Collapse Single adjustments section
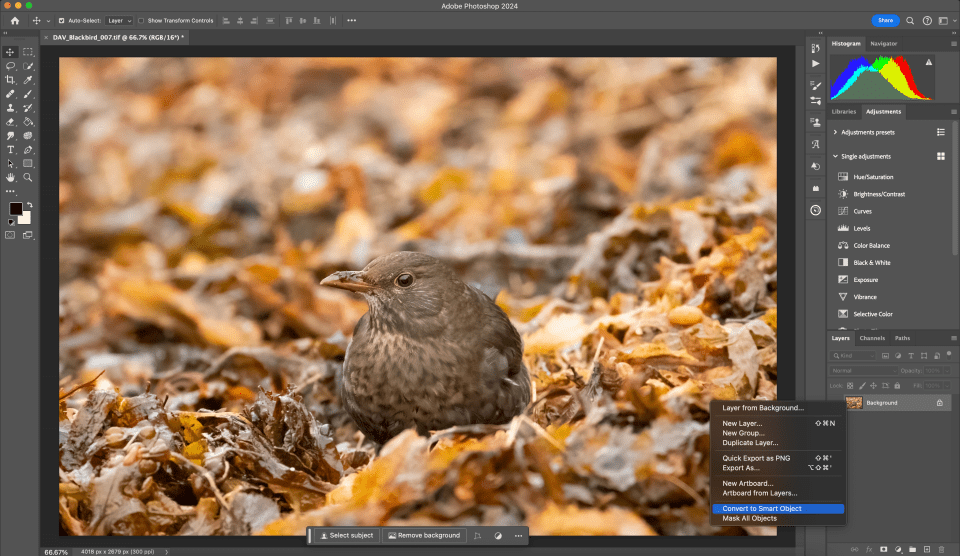The height and width of the screenshot is (556, 960). point(835,156)
